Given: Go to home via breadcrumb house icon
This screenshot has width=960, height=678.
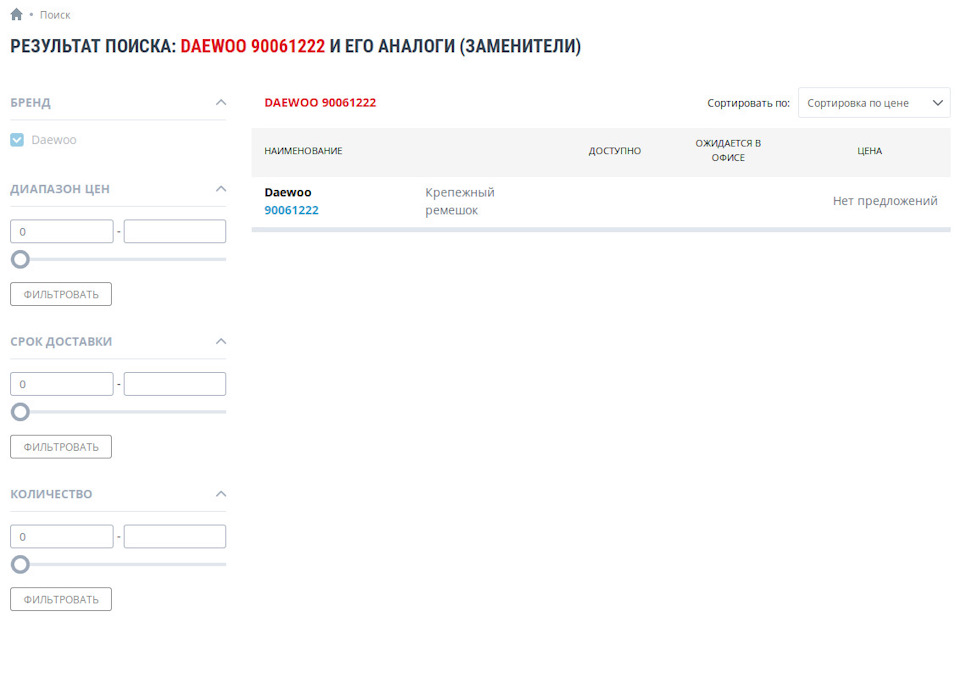Looking at the screenshot, I should point(17,14).
